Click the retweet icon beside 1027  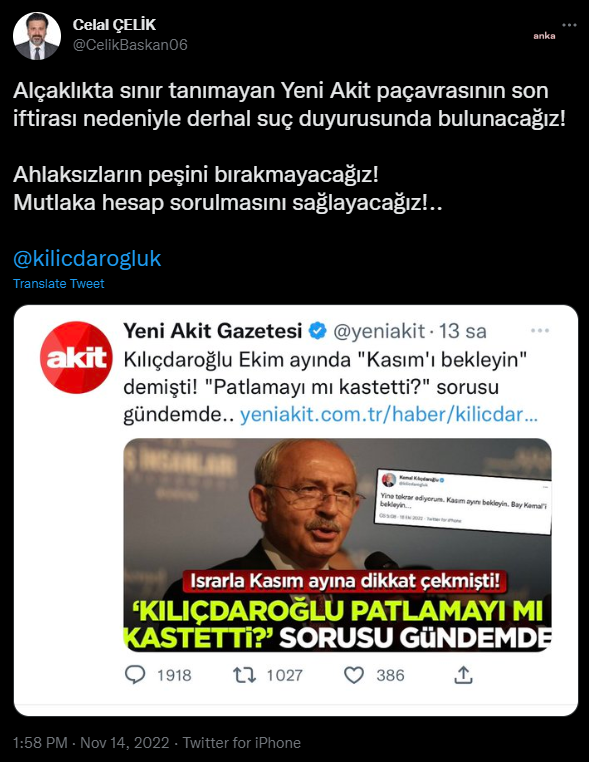pyautogui.click(x=244, y=675)
